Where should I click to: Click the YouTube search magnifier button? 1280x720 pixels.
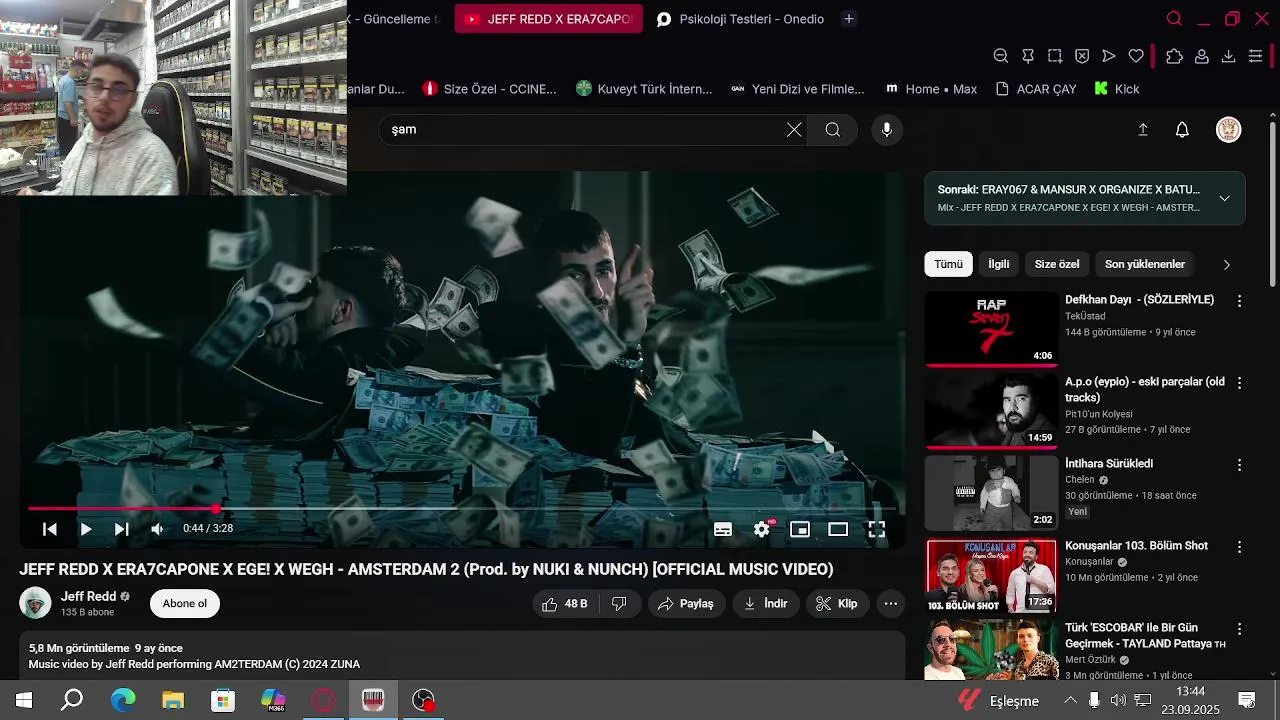point(833,129)
